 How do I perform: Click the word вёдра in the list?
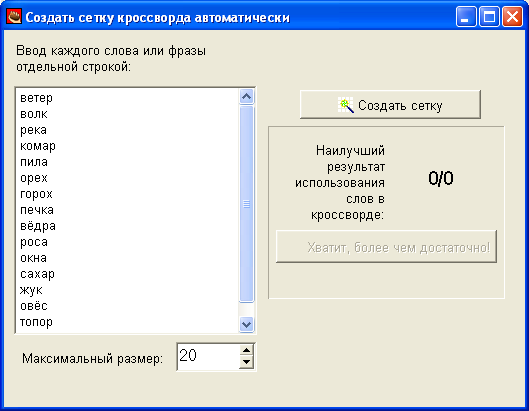pyautogui.click(x=38, y=226)
